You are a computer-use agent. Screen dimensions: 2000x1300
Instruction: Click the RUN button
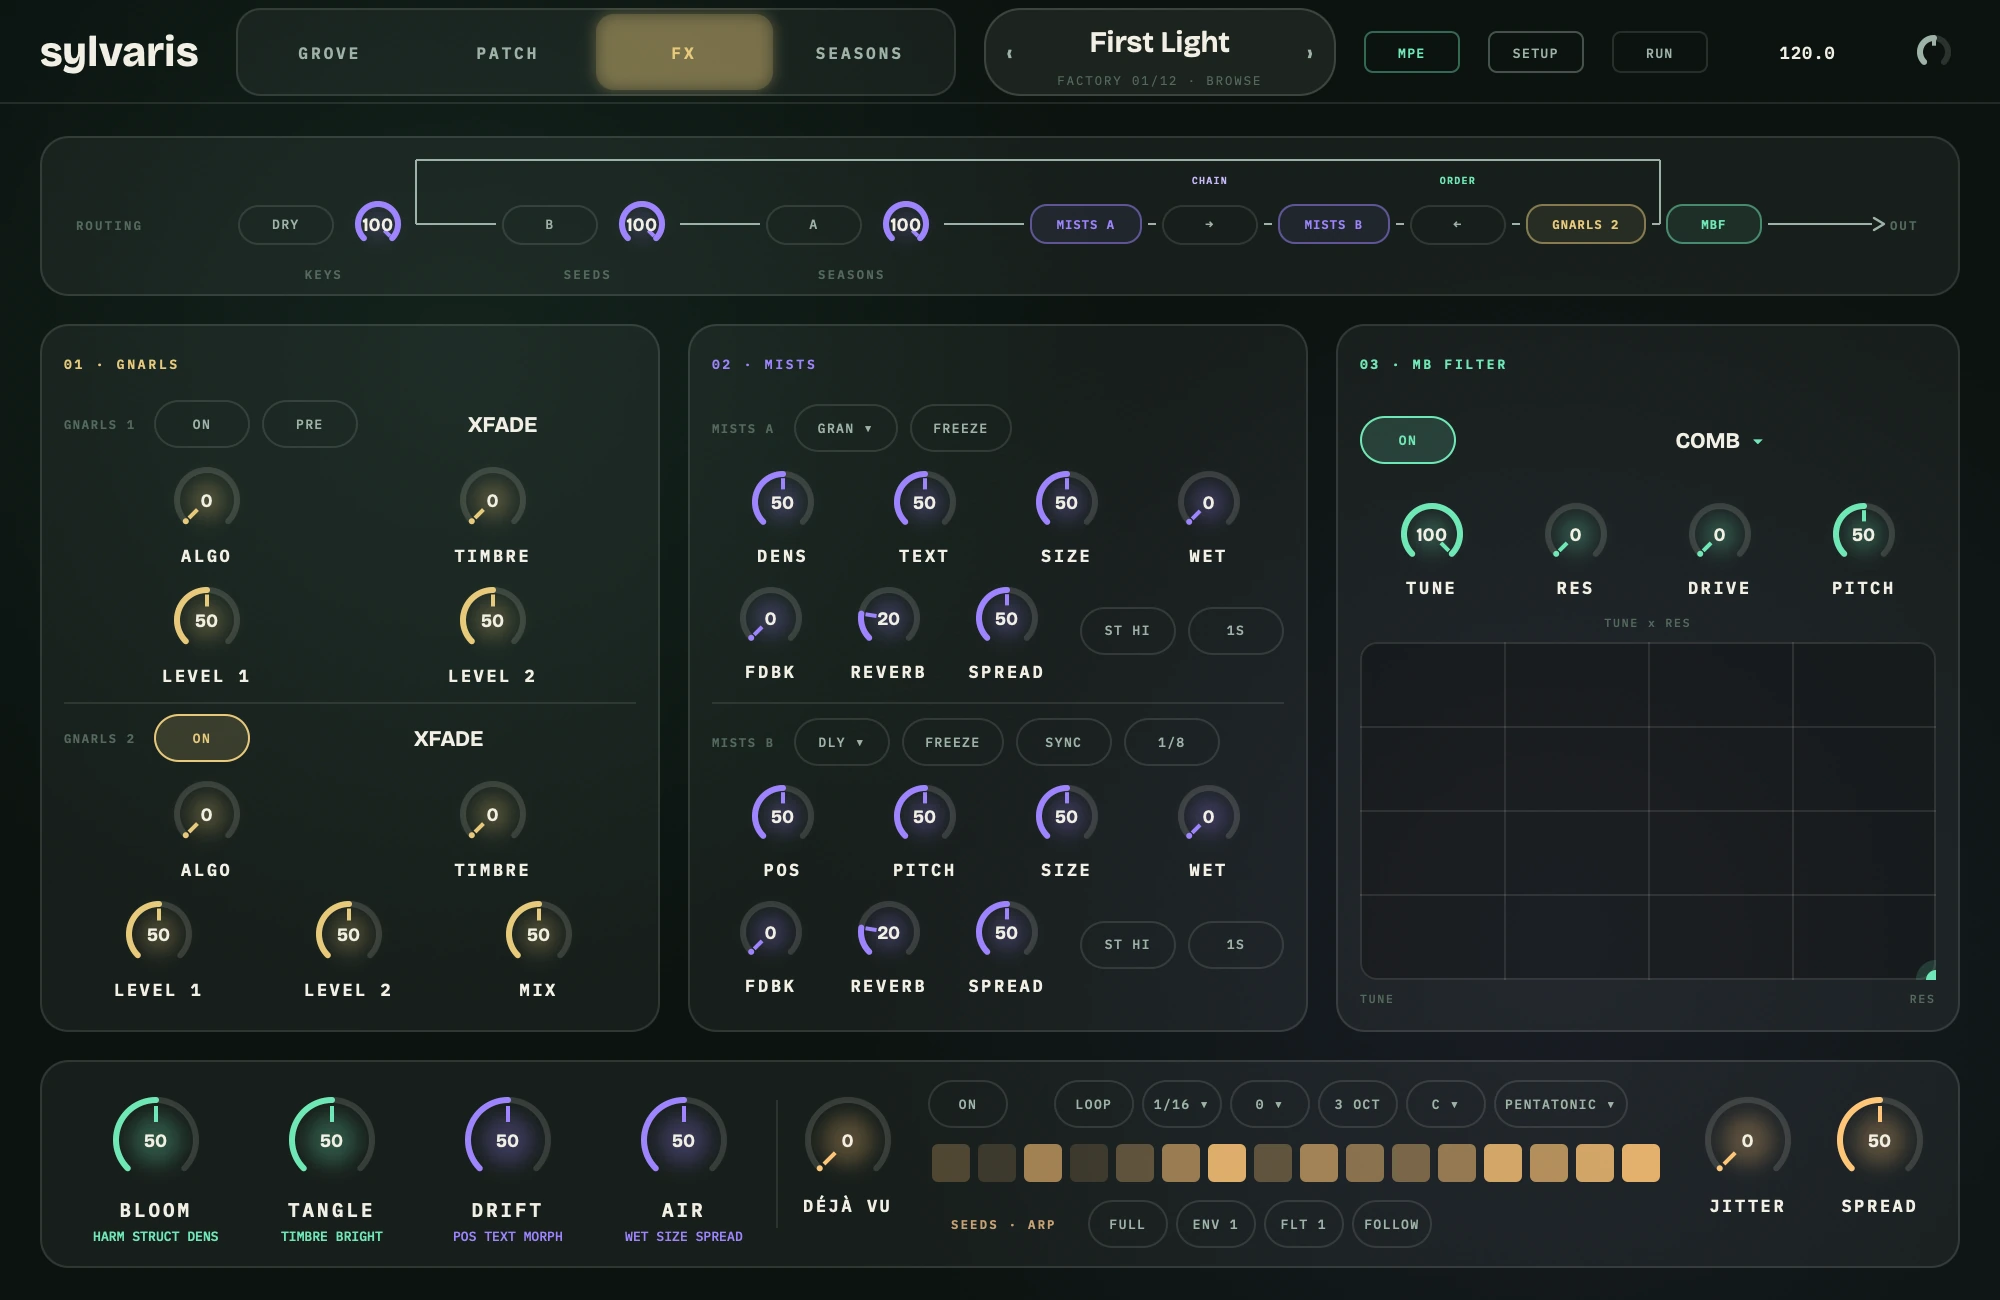[1659, 53]
